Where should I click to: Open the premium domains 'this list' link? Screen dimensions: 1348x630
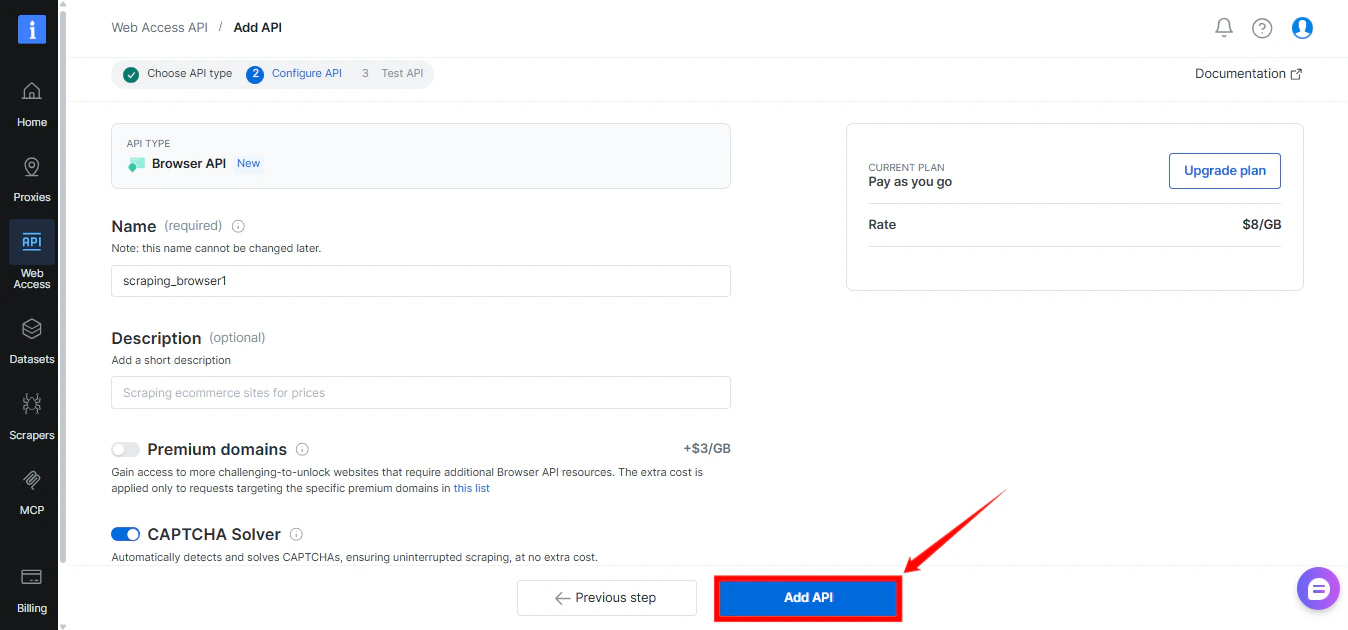point(471,488)
